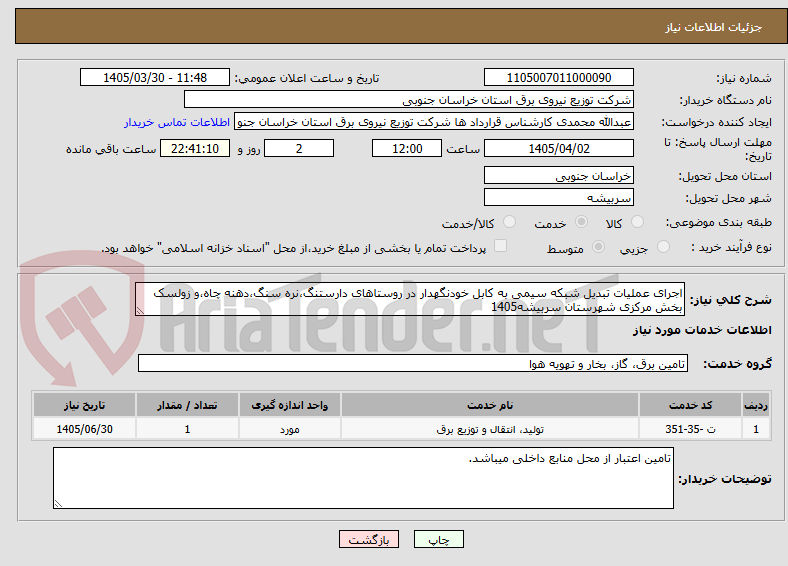
Task: Click service name cell تولید، انتقال و توزیع برق
Action: click(x=490, y=429)
